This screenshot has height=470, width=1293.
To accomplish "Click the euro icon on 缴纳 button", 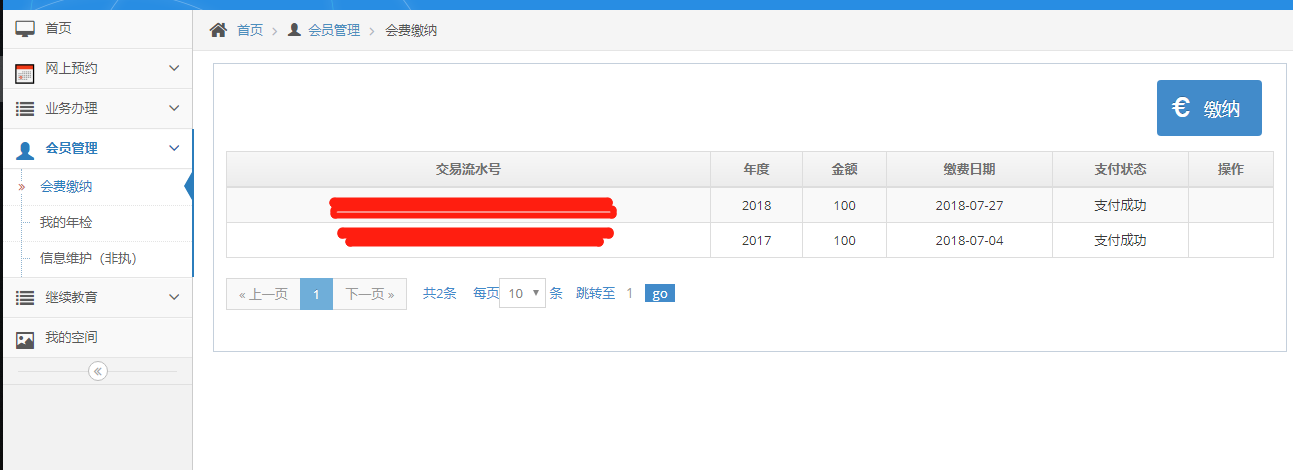I will 1181,108.
